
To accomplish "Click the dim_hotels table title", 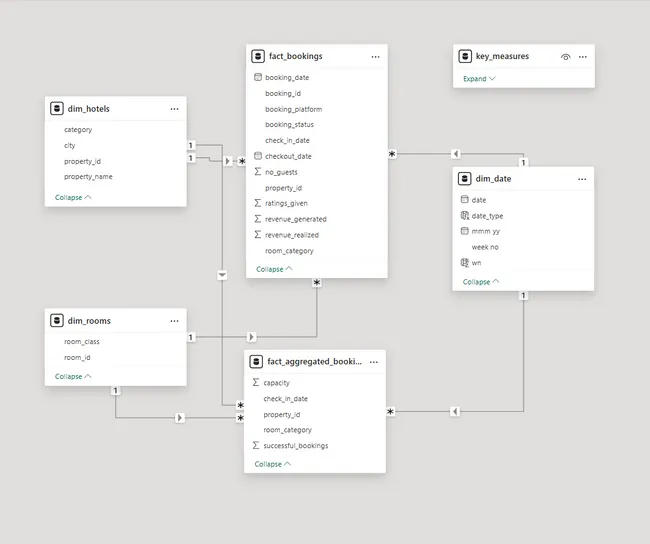I will click(89, 109).
